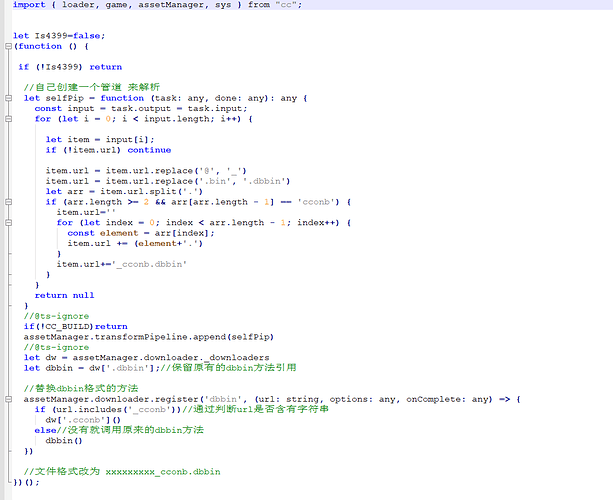Click the closing '})();' line
The width and height of the screenshot is (613, 500).
26,482
